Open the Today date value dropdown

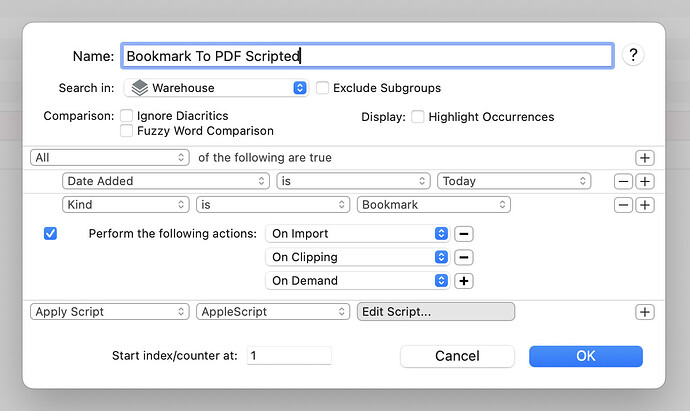[514, 181]
